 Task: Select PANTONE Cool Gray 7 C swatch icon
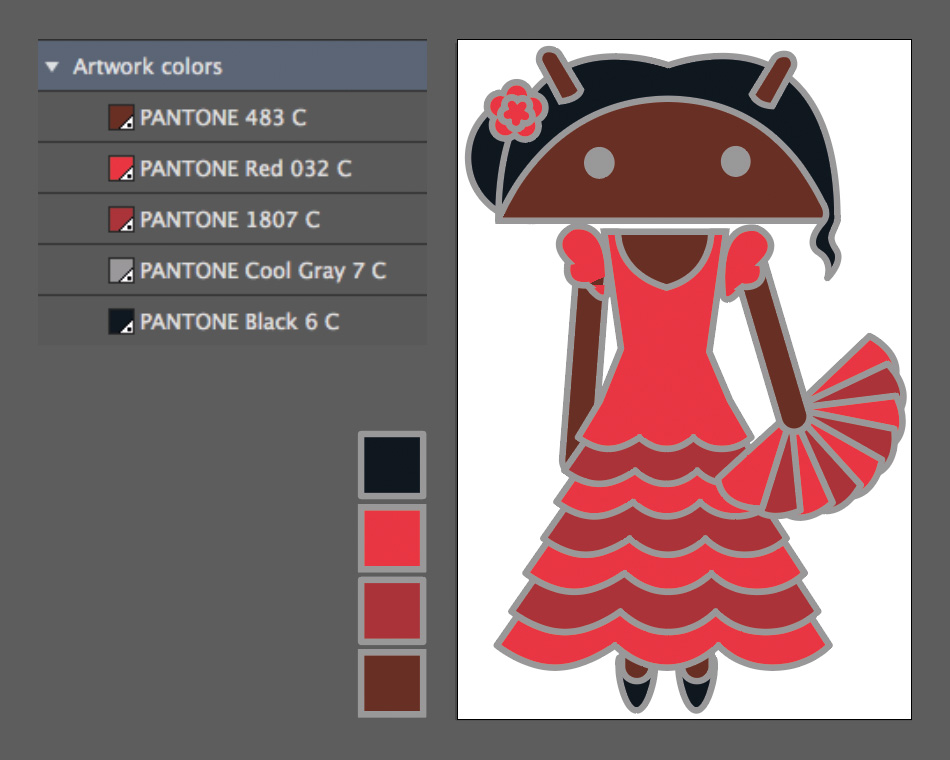coord(121,271)
